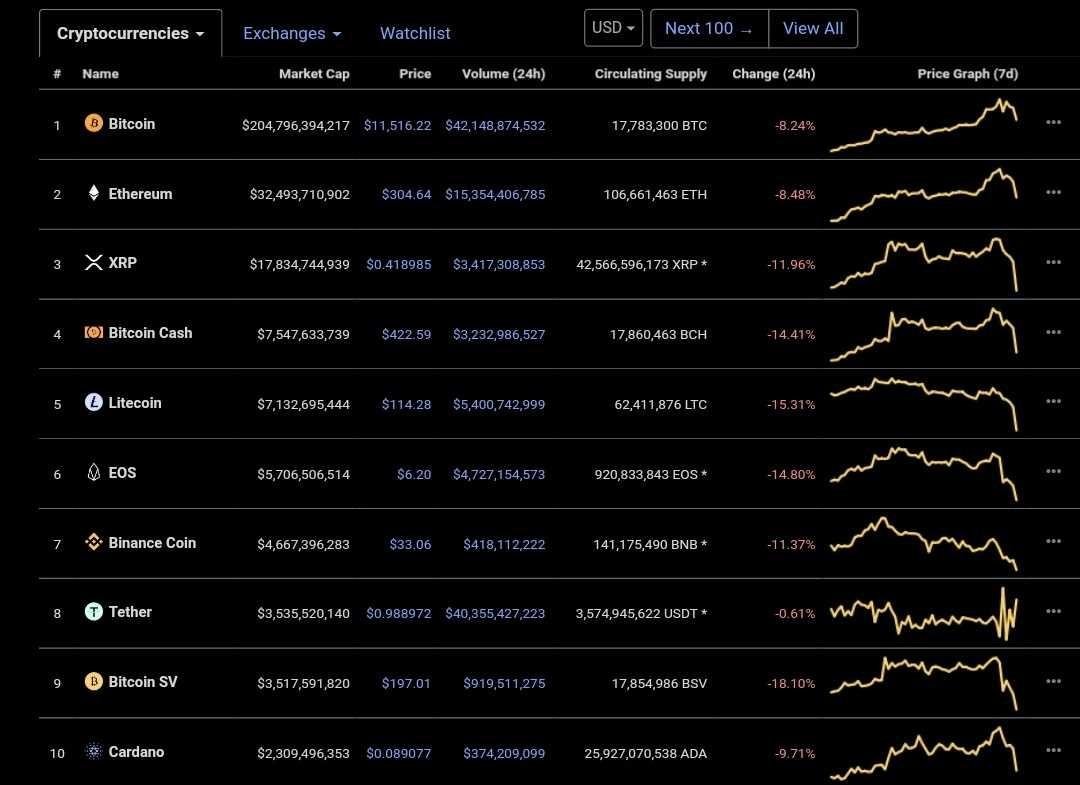The height and width of the screenshot is (785, 1080).
Task: Click Bitcoin SV 7-day price graph
Action: [x=924, y=682]
